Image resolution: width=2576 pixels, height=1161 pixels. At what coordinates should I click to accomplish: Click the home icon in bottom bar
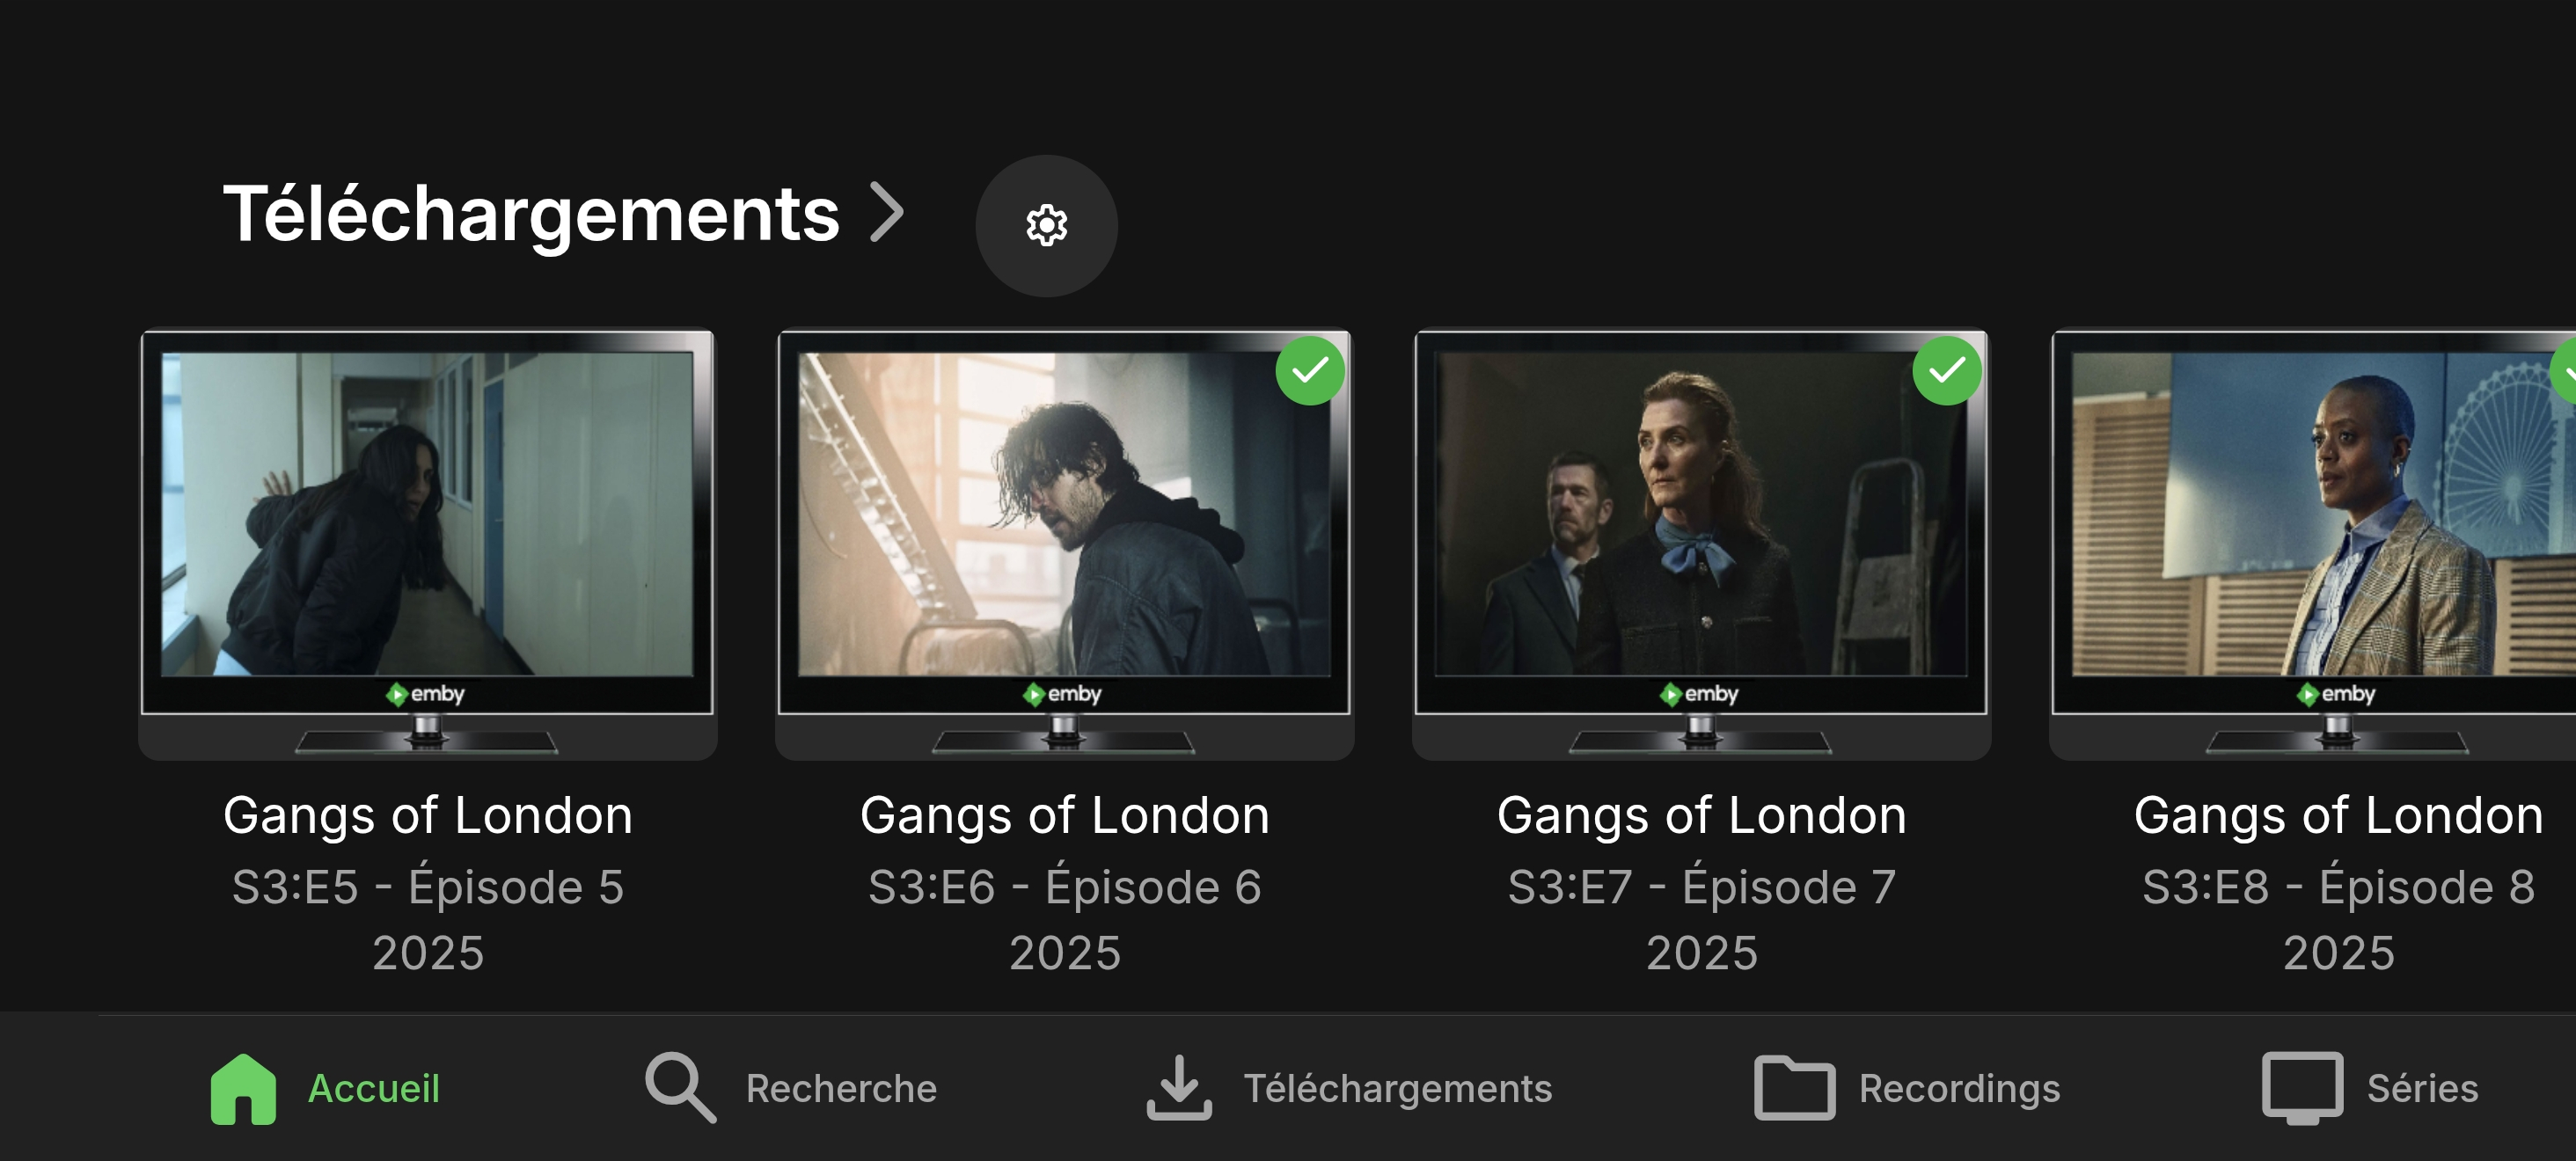(x=243, y=1088)
